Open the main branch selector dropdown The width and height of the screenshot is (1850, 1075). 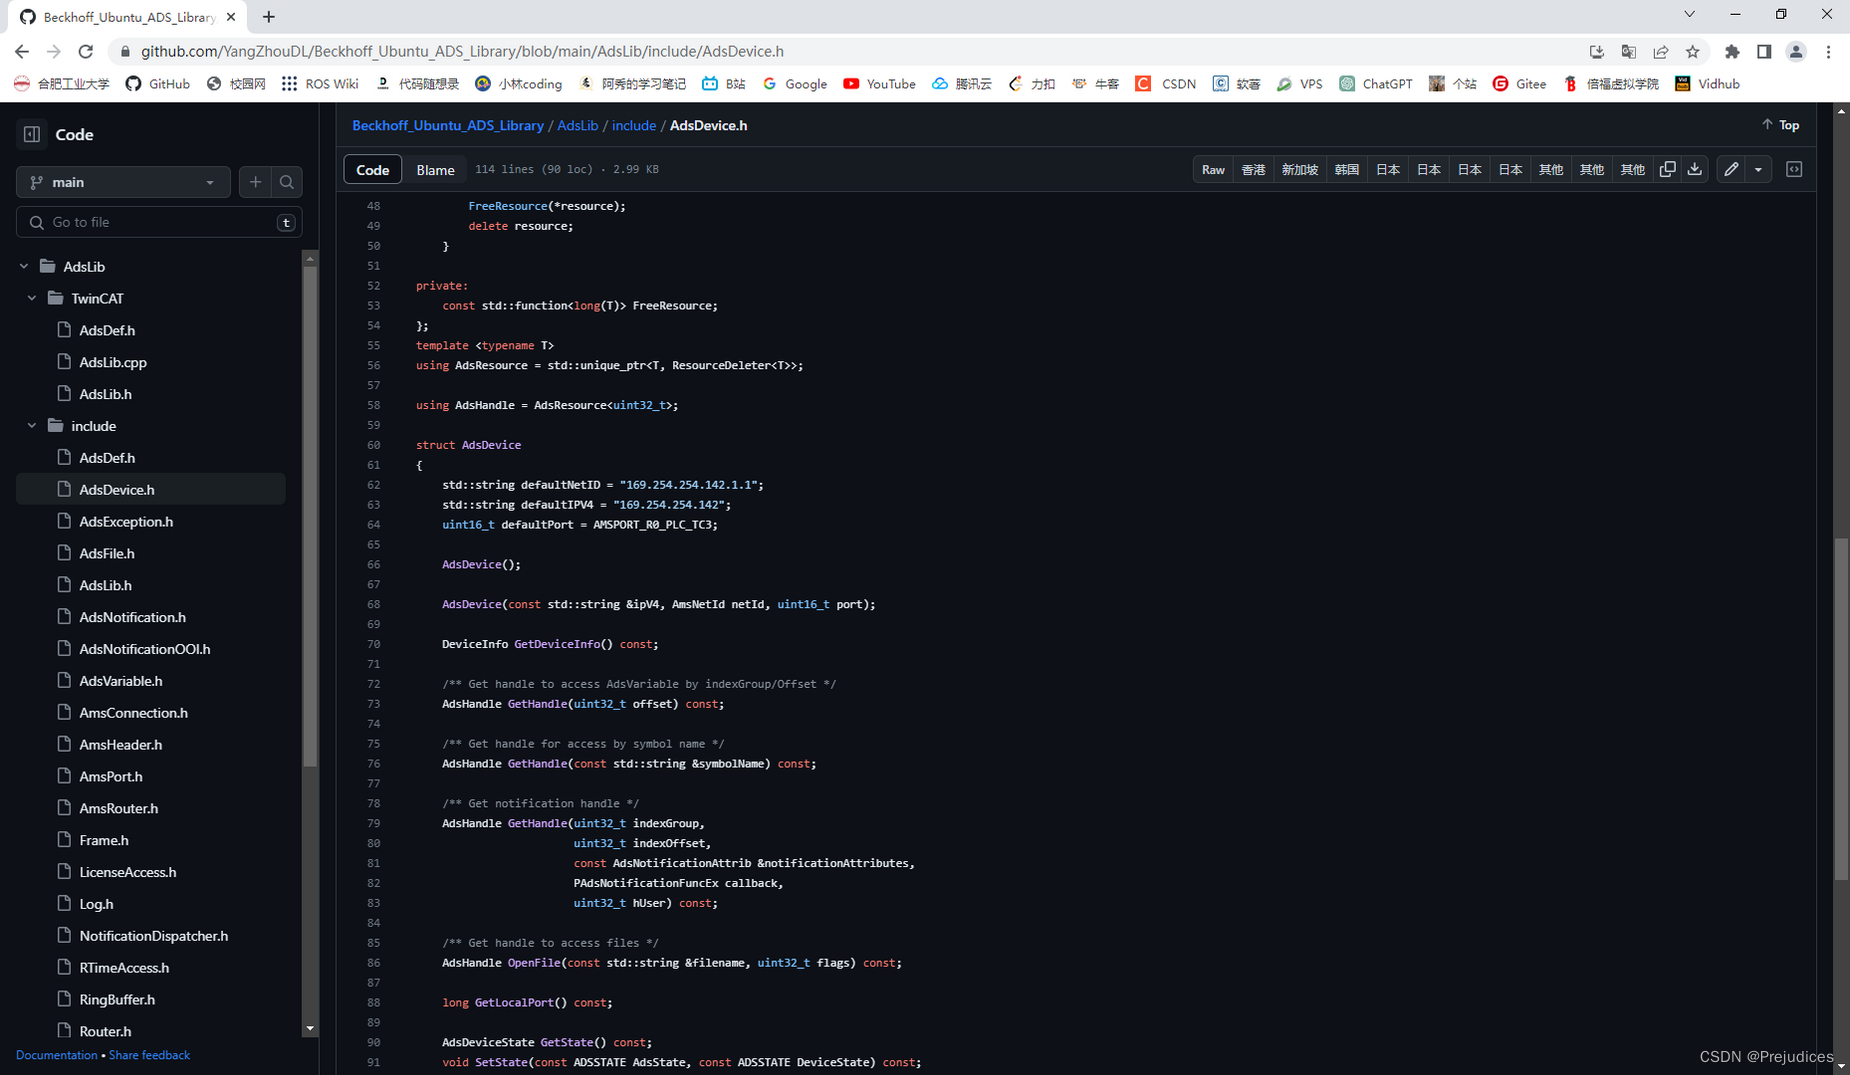click(x=122, y=182)
